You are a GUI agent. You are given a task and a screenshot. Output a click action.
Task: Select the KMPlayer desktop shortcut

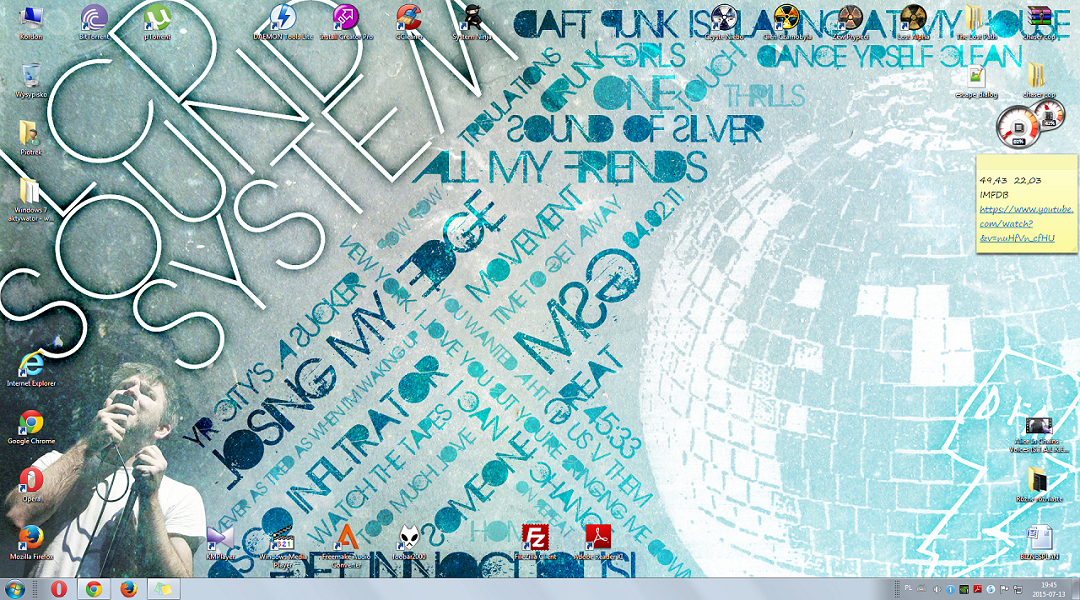pos(220,543)
